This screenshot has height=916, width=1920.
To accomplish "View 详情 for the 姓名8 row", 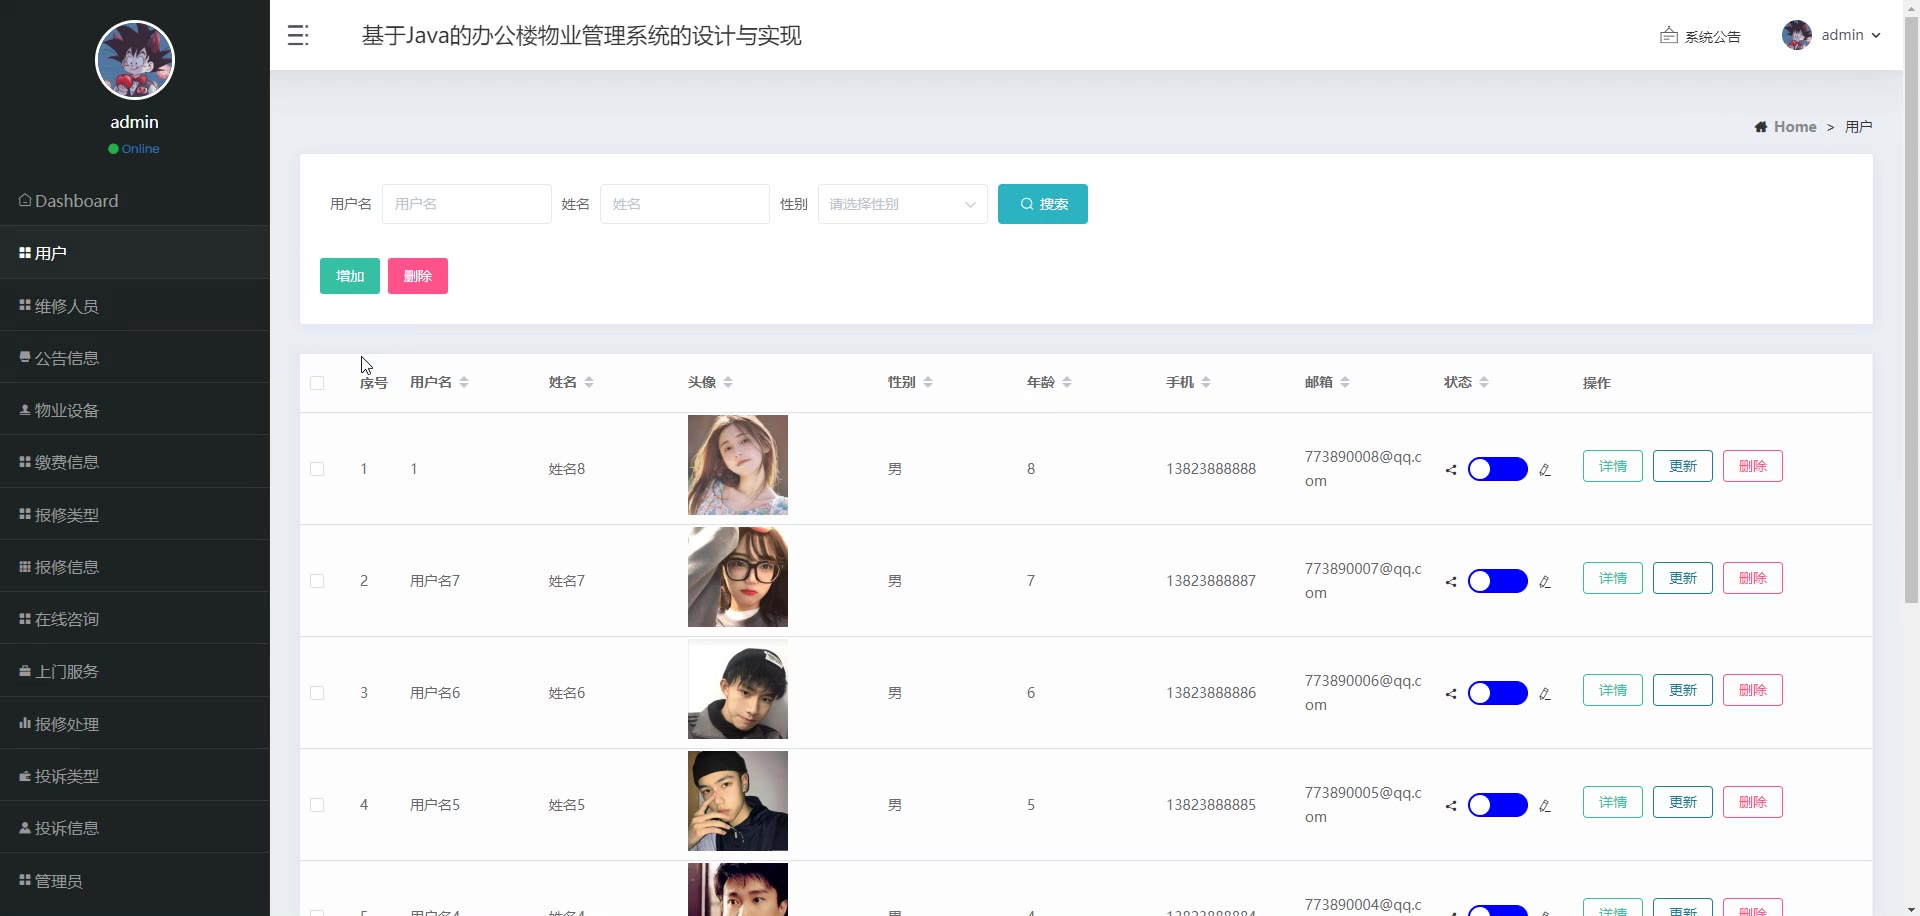I will click(1613, 466).
